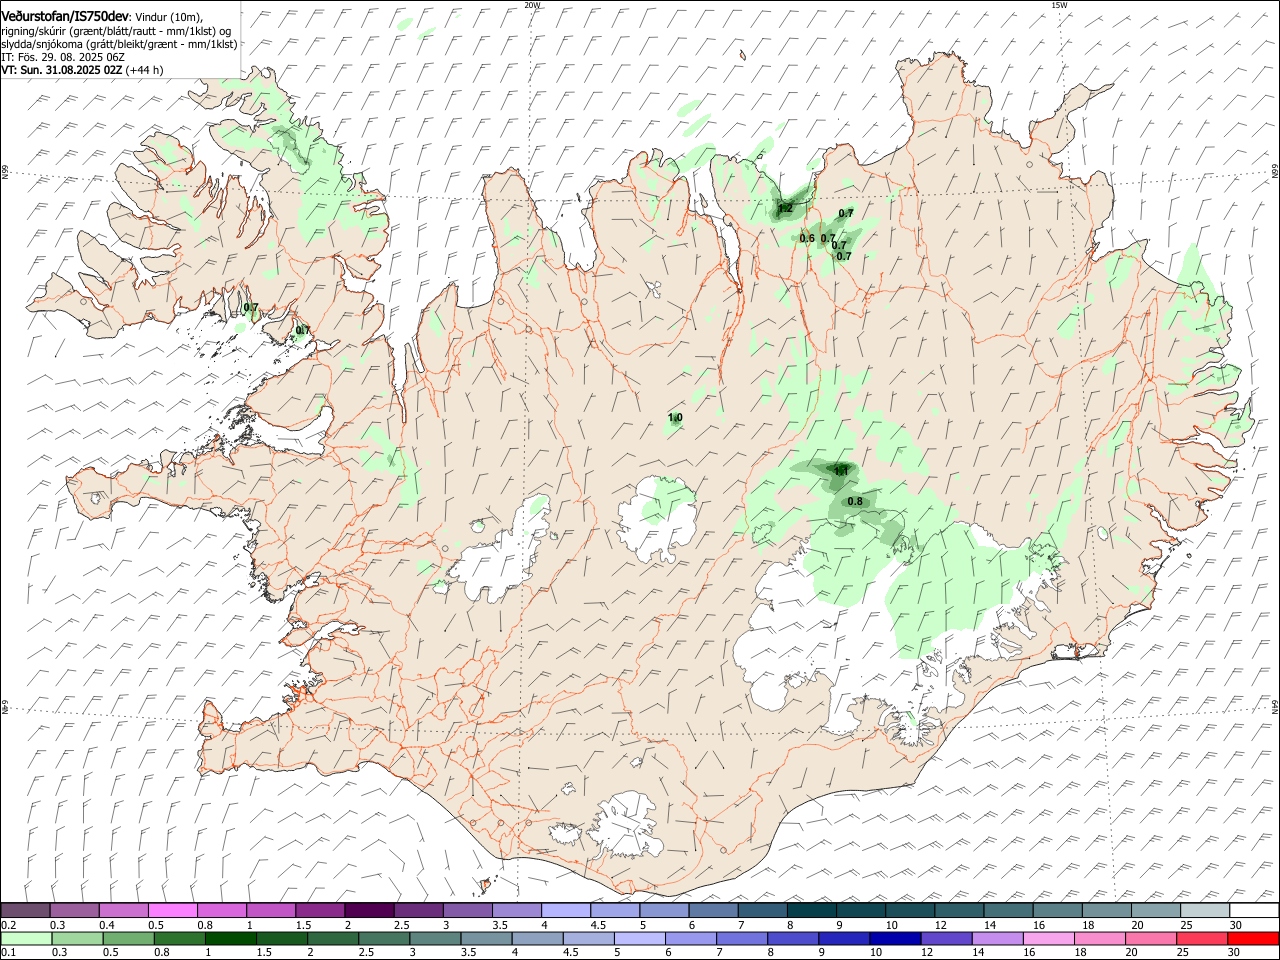Click the 0.6 precipitation value on map
This screenshot has width=1280, height=960.
pyautogui.click(x=807, y=238)
